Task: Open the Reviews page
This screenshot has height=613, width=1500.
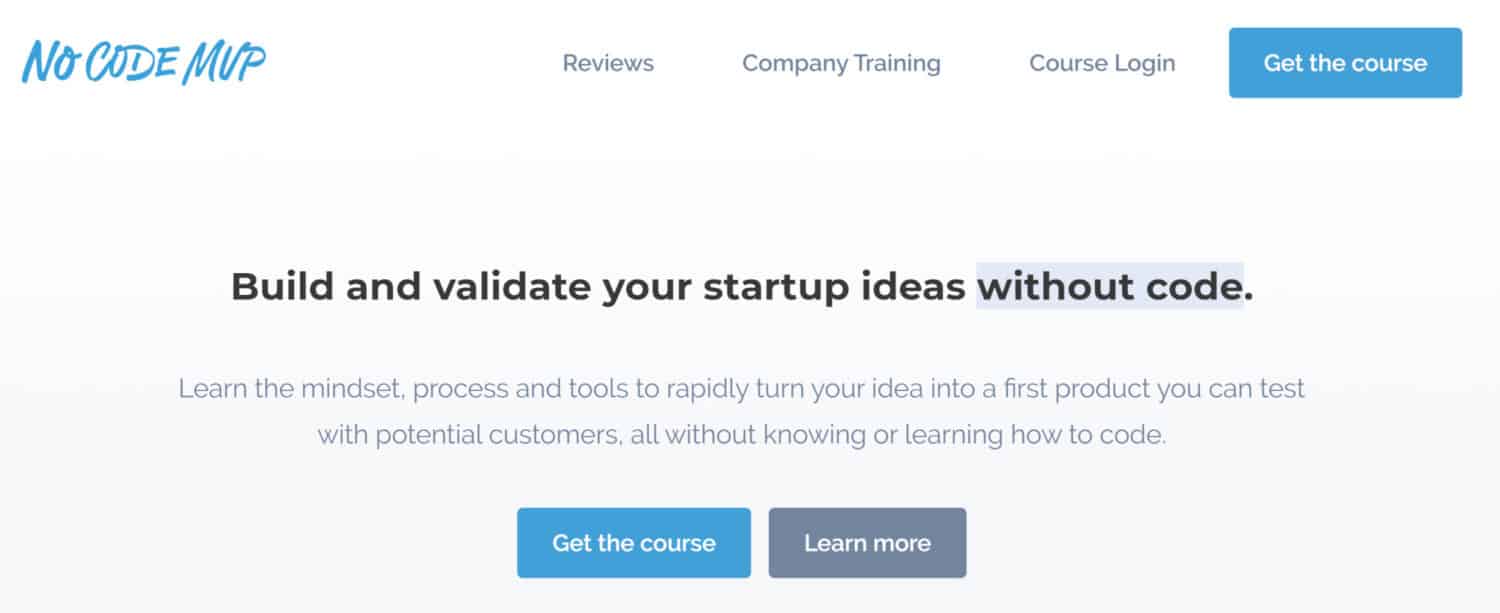Action: click(x=608, y=63)
